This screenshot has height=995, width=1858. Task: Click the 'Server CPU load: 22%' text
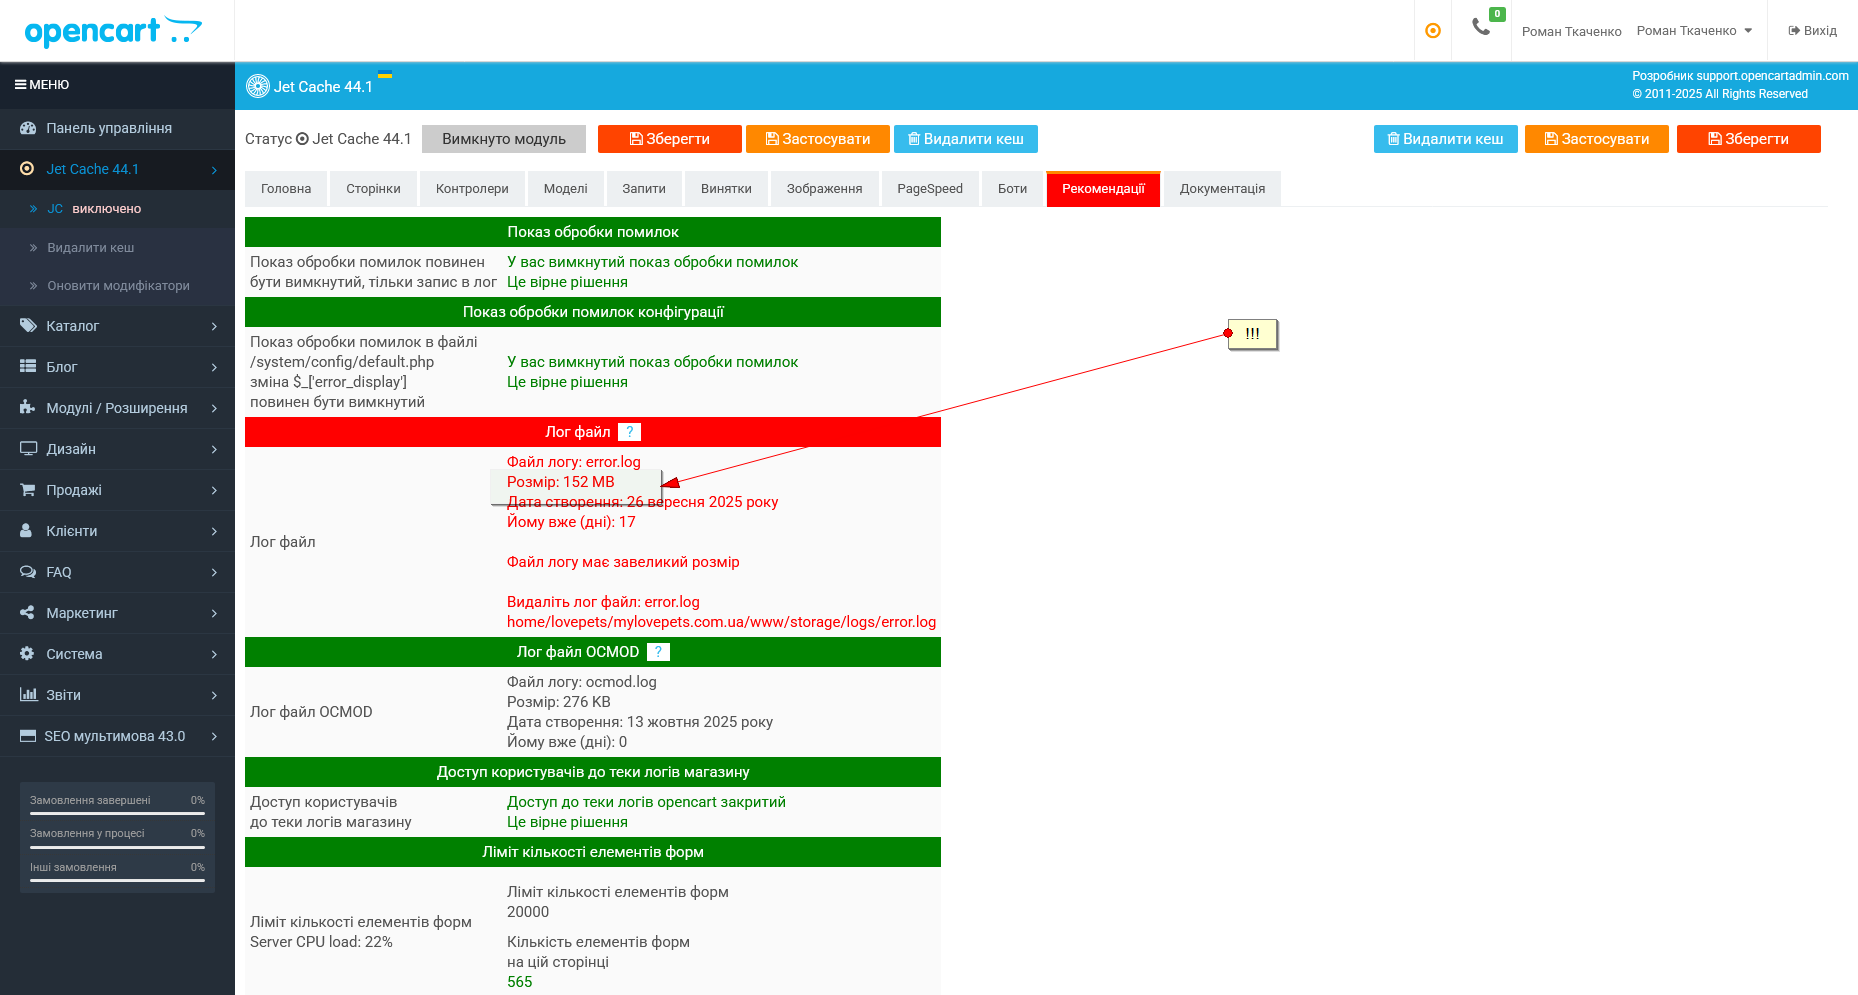click(321, 942)
